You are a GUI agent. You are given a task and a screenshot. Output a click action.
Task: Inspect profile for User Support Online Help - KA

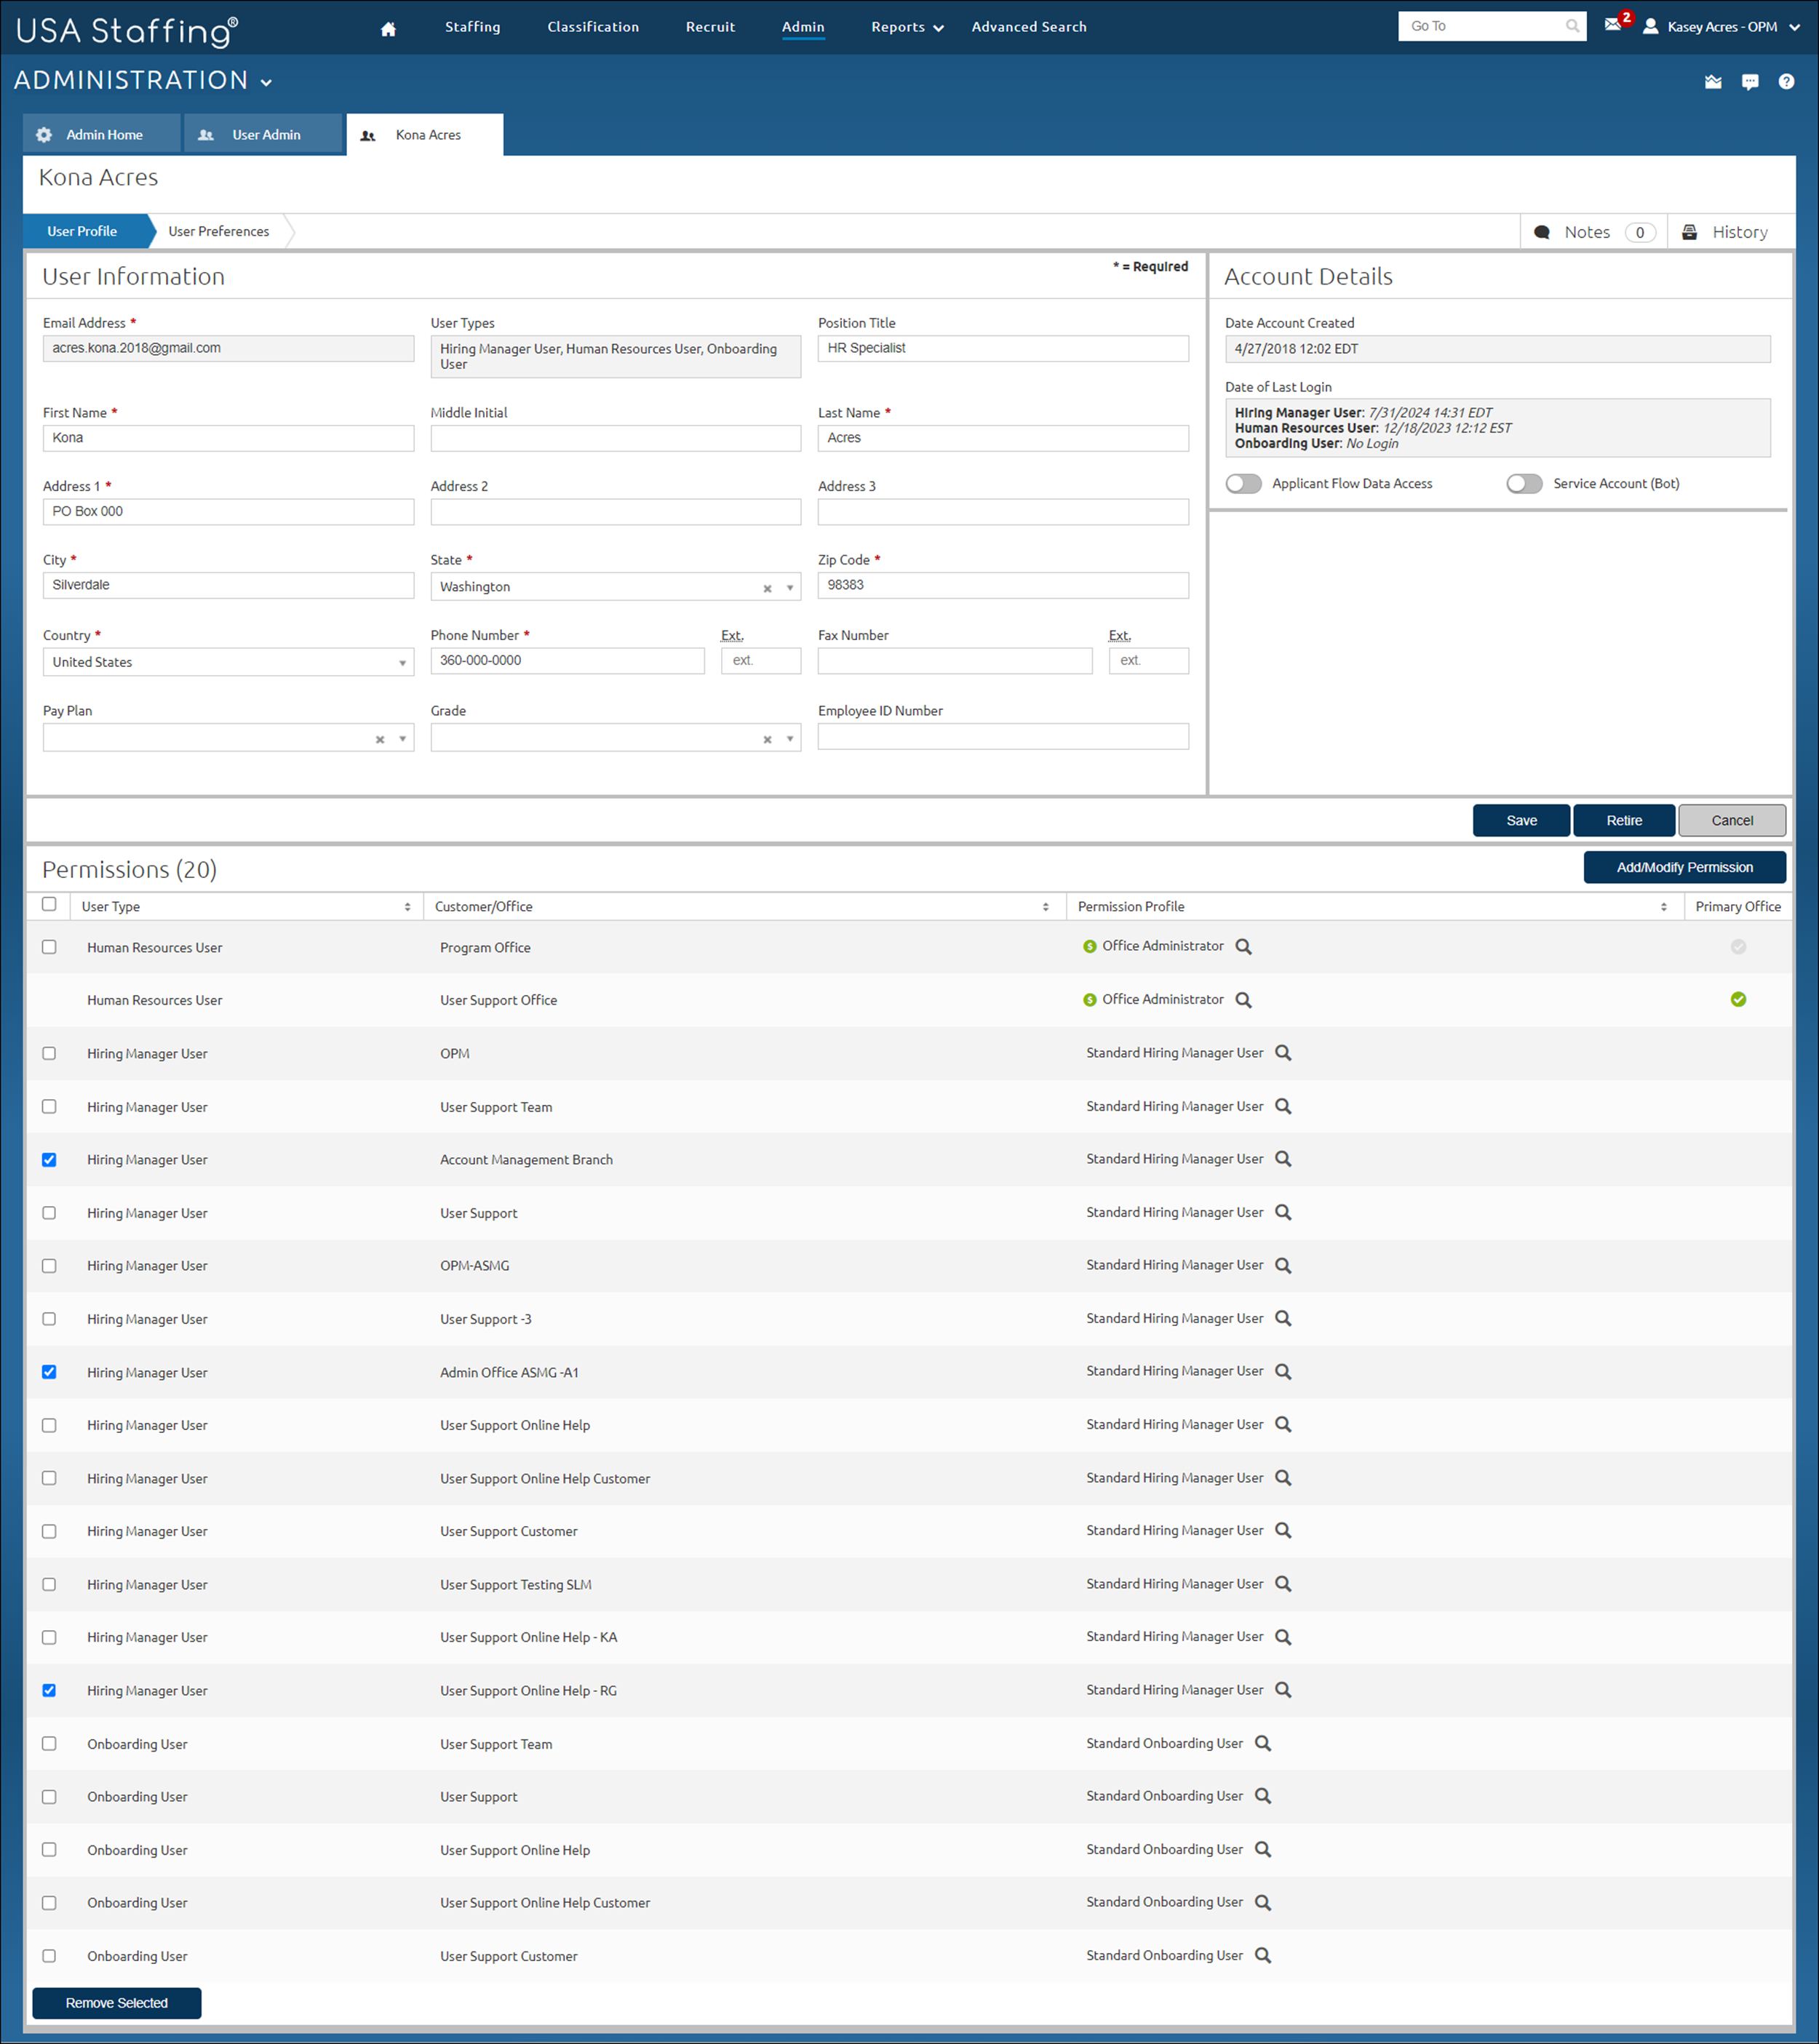[x=1283, y=1637]
